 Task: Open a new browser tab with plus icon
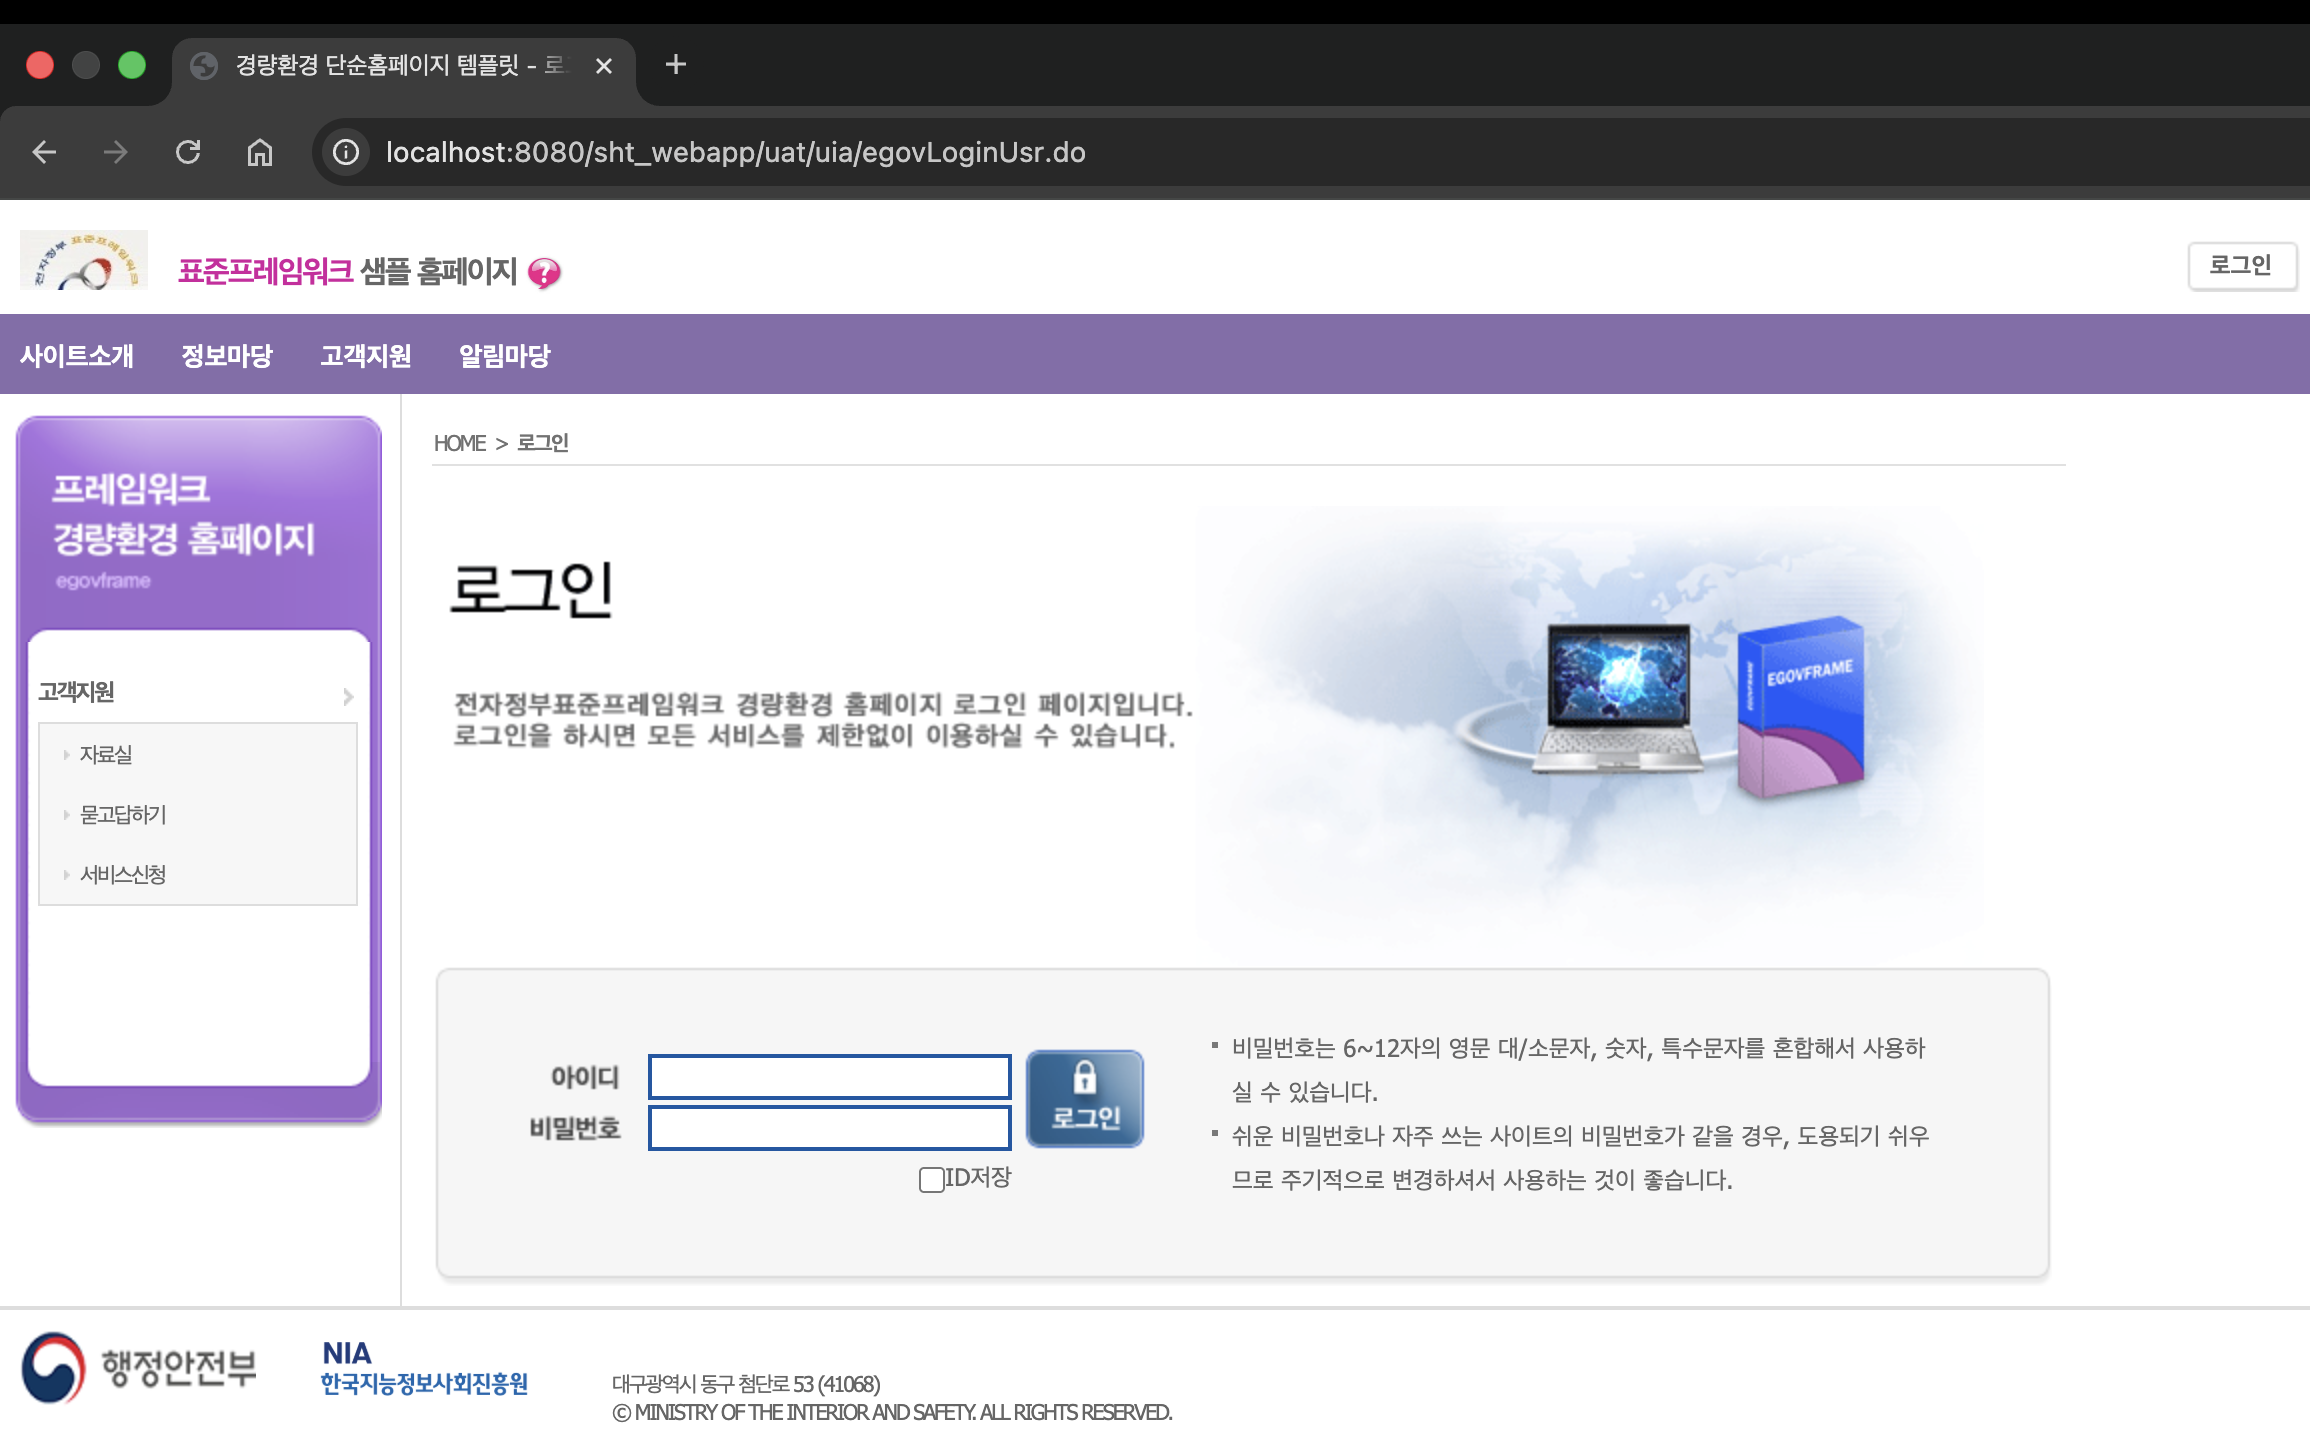(676, 65)
